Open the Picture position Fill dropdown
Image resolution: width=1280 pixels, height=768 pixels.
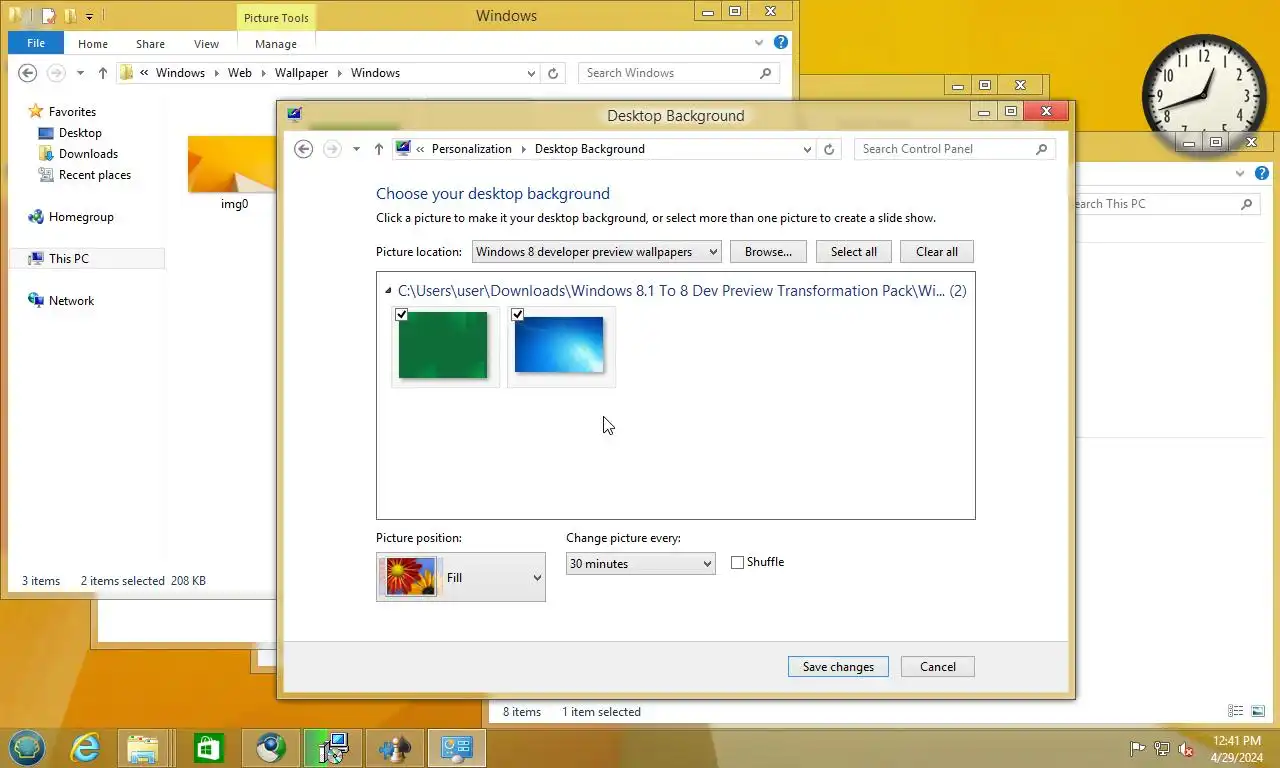(x=461, y=577)
